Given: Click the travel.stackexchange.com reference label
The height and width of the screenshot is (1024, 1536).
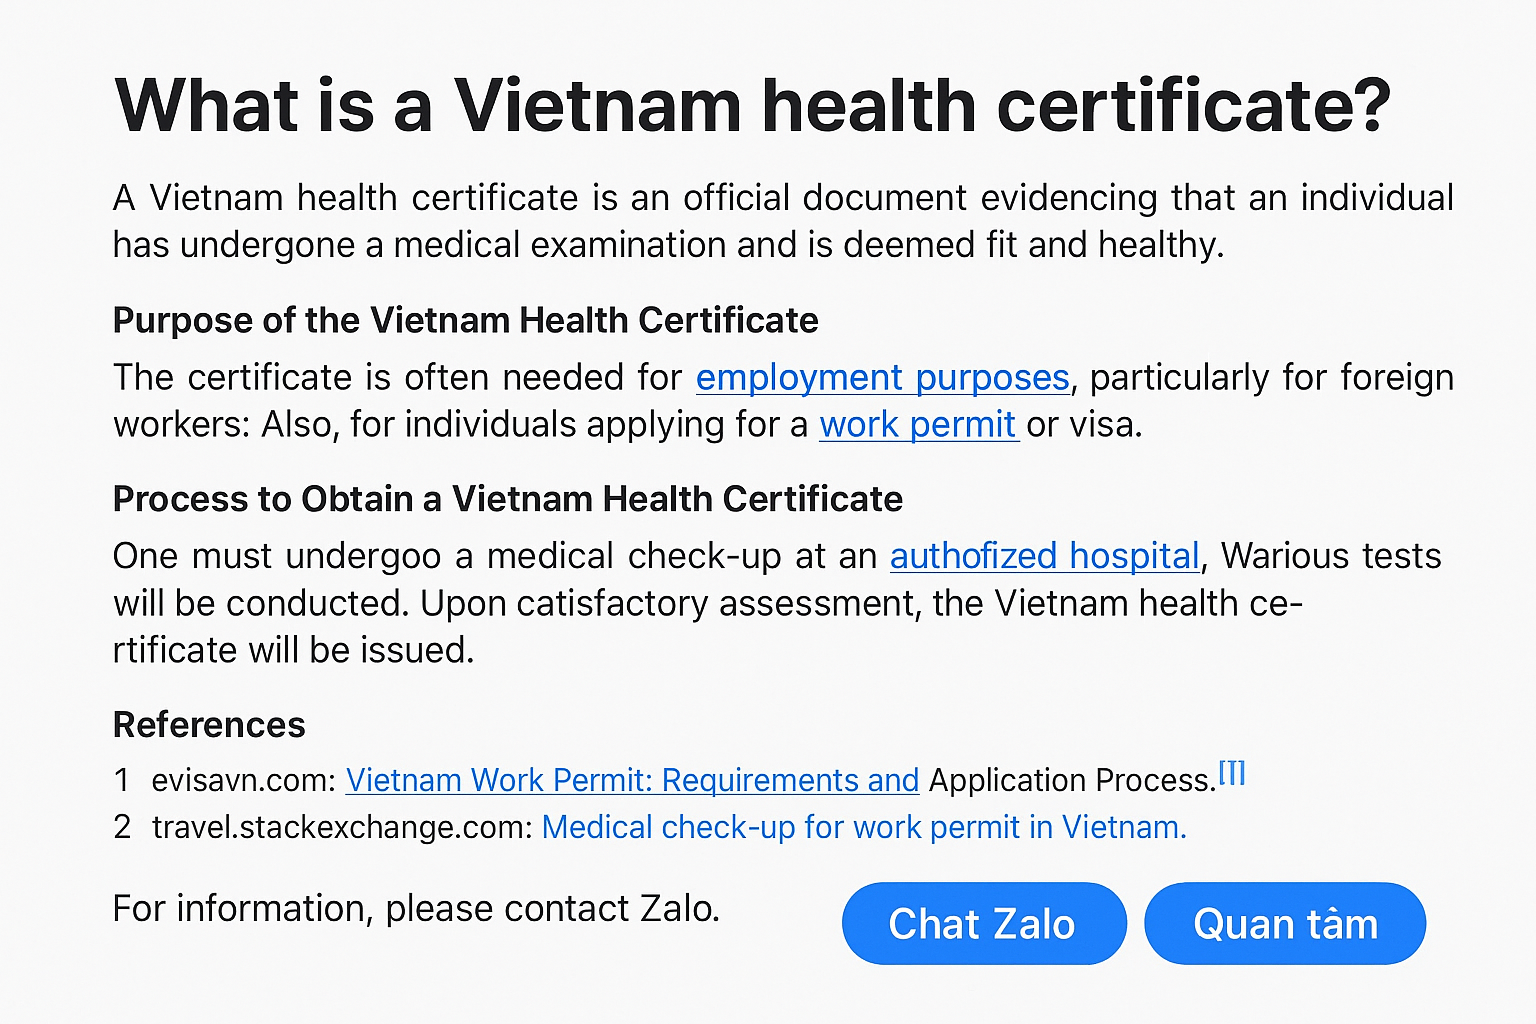Looking at the screenshot, I should [340, 827].
